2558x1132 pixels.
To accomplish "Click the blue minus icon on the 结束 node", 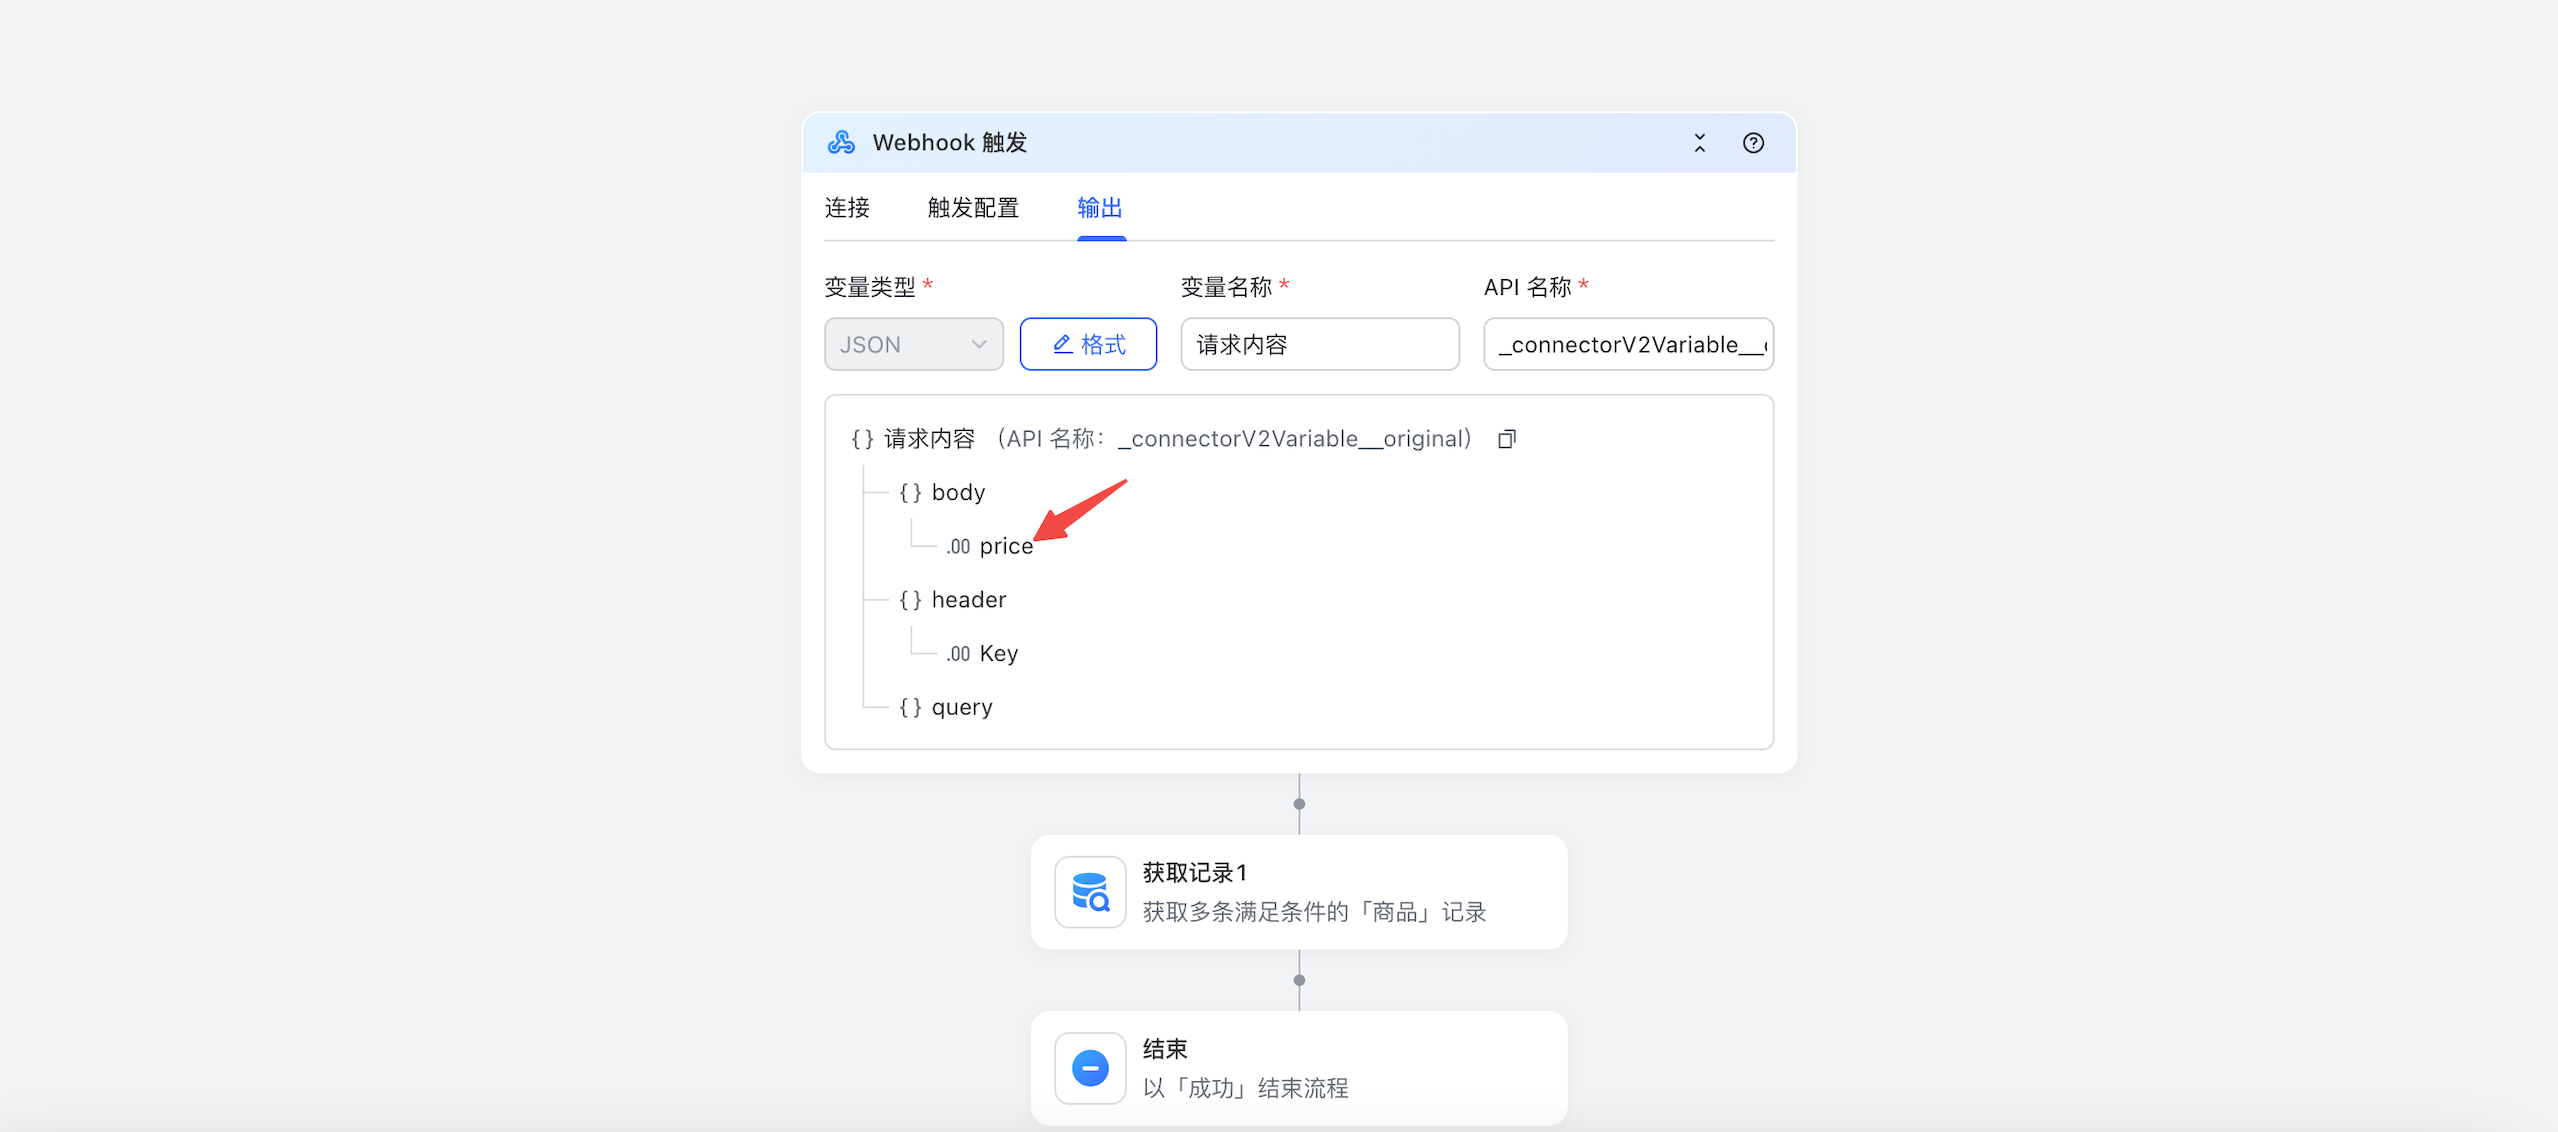I will (x=1089, y=1068).
